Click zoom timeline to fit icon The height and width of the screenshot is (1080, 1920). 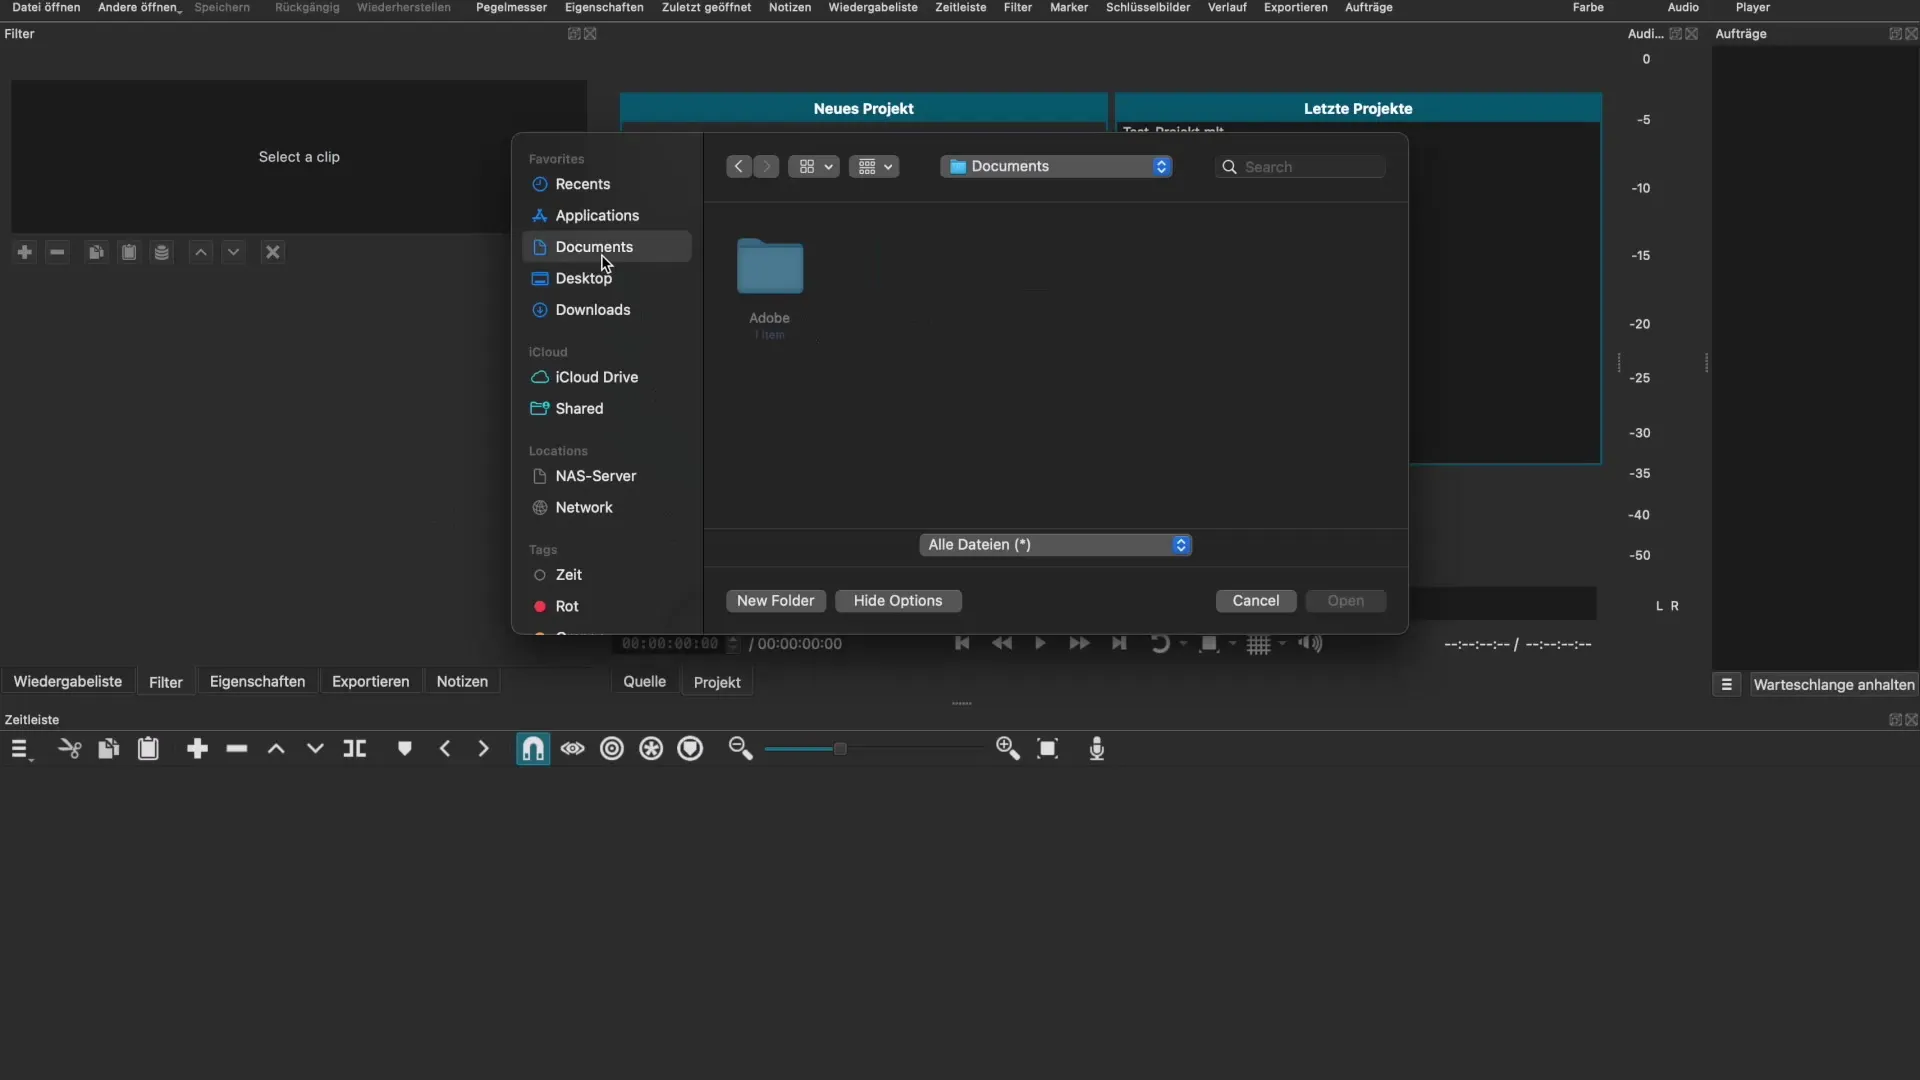pos(1047,749)
